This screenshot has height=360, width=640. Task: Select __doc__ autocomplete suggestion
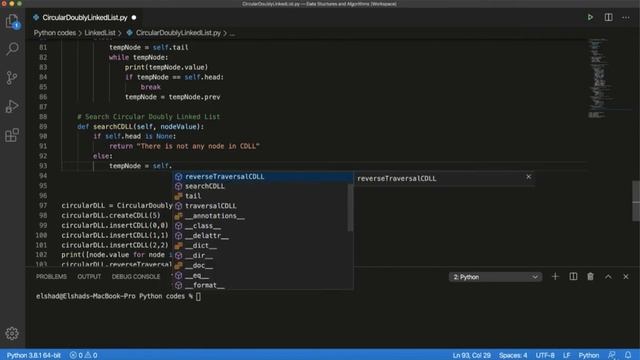click(260, 265)
